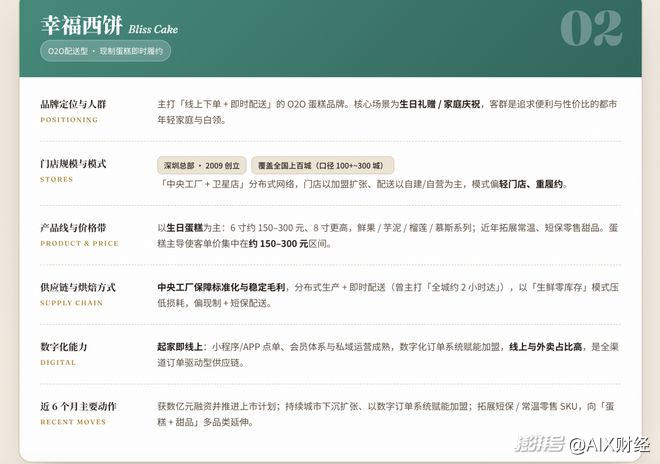Select the 近 6 个月主要动作 heading
This screenshot has height=464, width=660.
78,407
